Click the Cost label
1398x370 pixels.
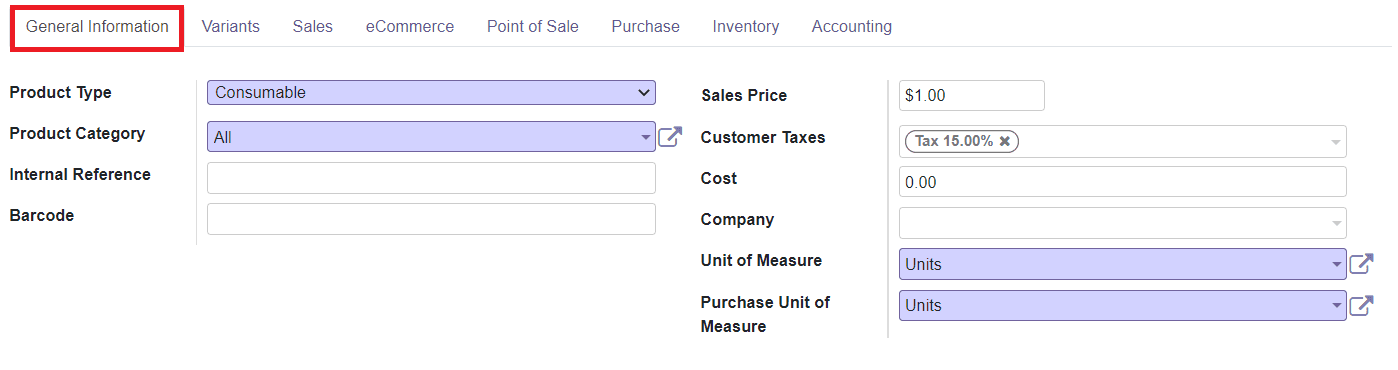(x=719, y=179)
